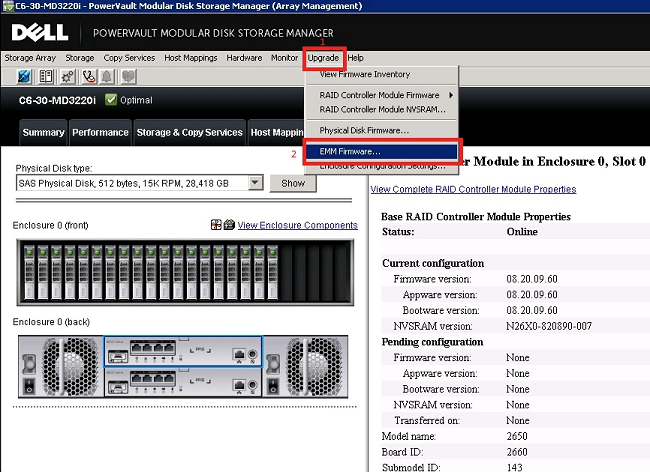This screenshot has height=475, width=650.
Task: Click the blue storage array setup wizard icon
Action: coord(24,76)
